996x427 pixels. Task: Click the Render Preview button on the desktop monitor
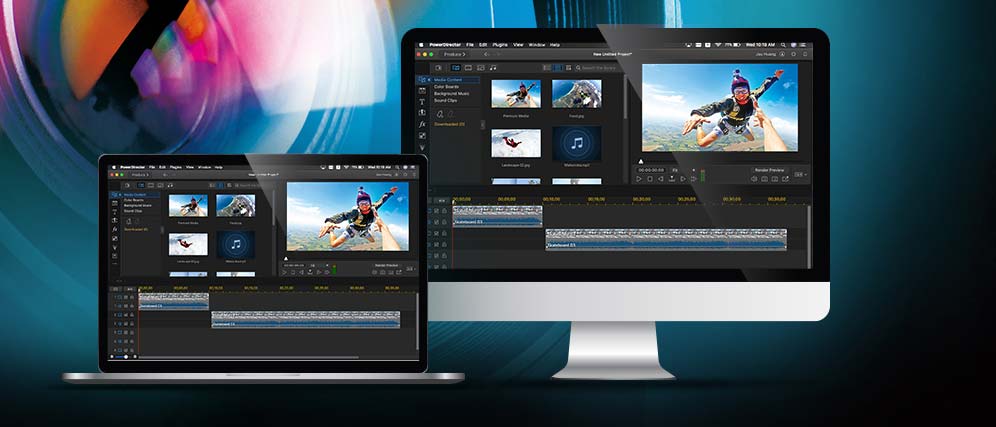(768, 170)
